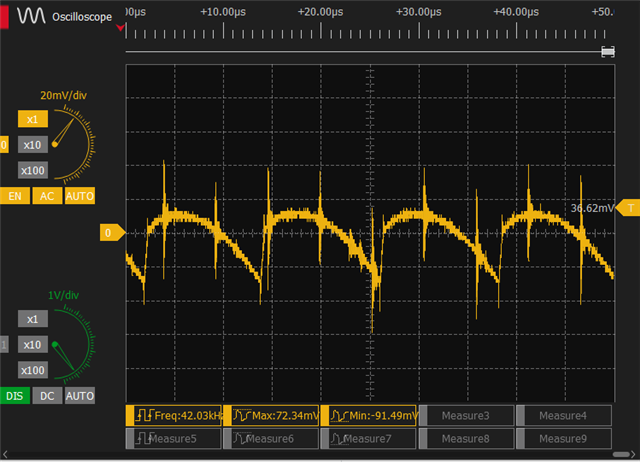
Task: Open the Measure7 slot
Action: [x=369, y=438]
